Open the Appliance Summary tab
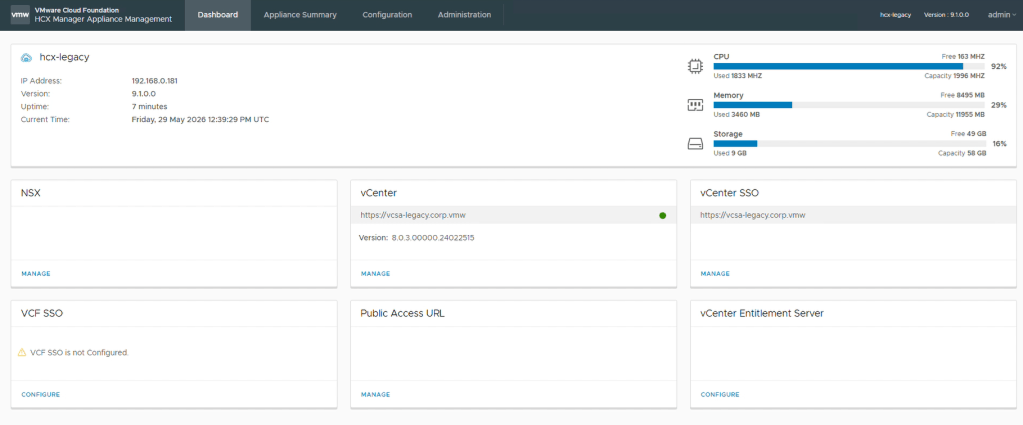Screen dimensions: 1023x425 click(x=300, y=15)
